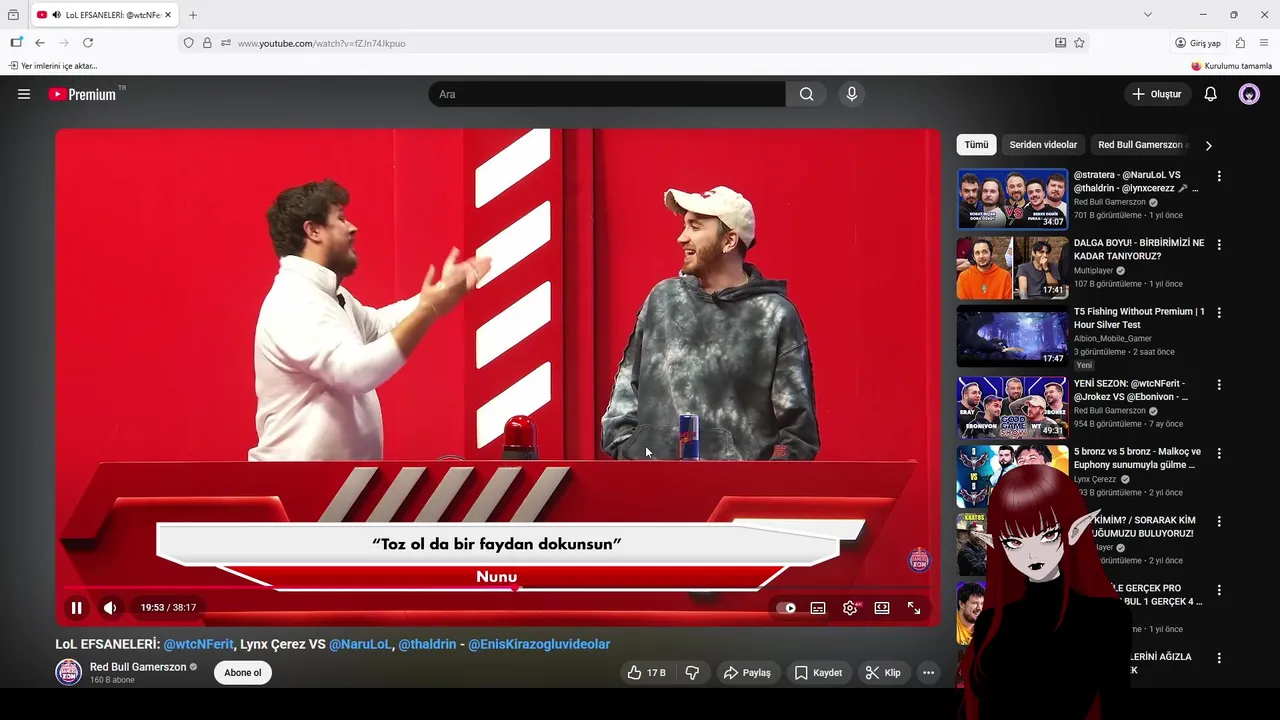Sign in with the Giriş yap button

pyautogui.click(x=1198, y=43)
